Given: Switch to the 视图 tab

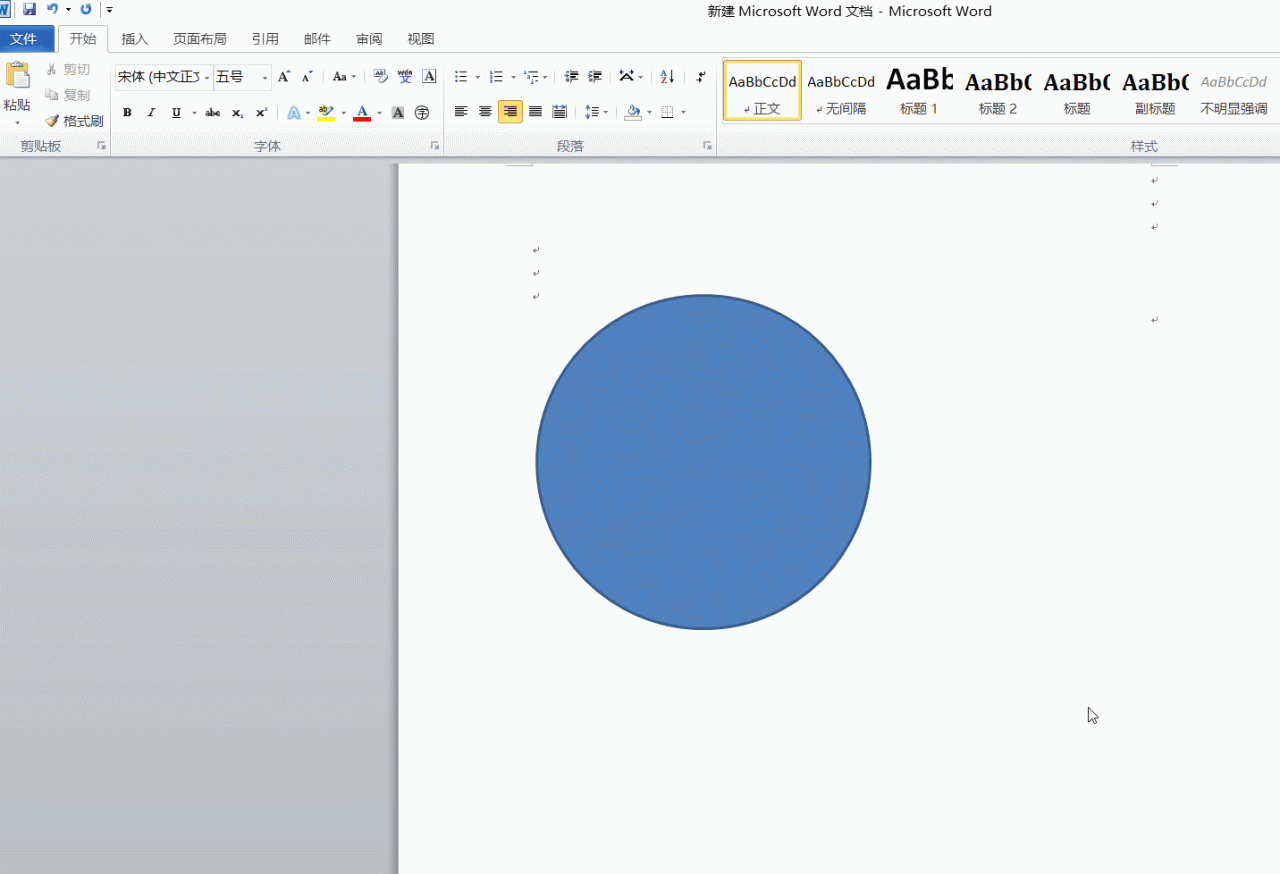Looking at the screenshot, I should point(421,39).
